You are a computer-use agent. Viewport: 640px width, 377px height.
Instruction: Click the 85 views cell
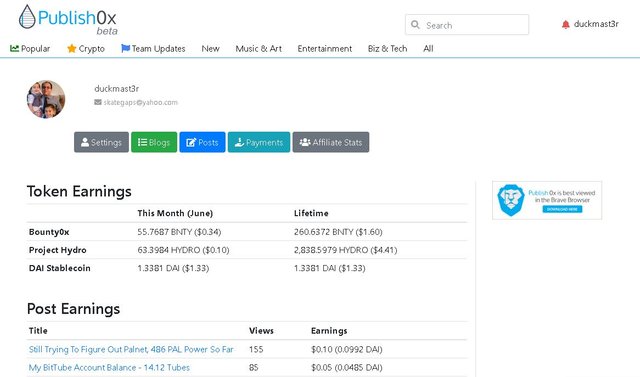[x=253, y=368]
